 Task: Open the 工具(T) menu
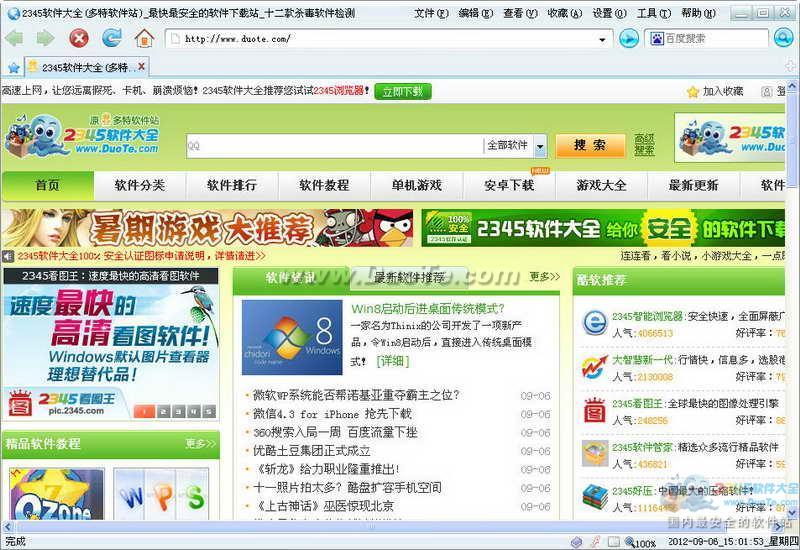[x=654, y=13]
